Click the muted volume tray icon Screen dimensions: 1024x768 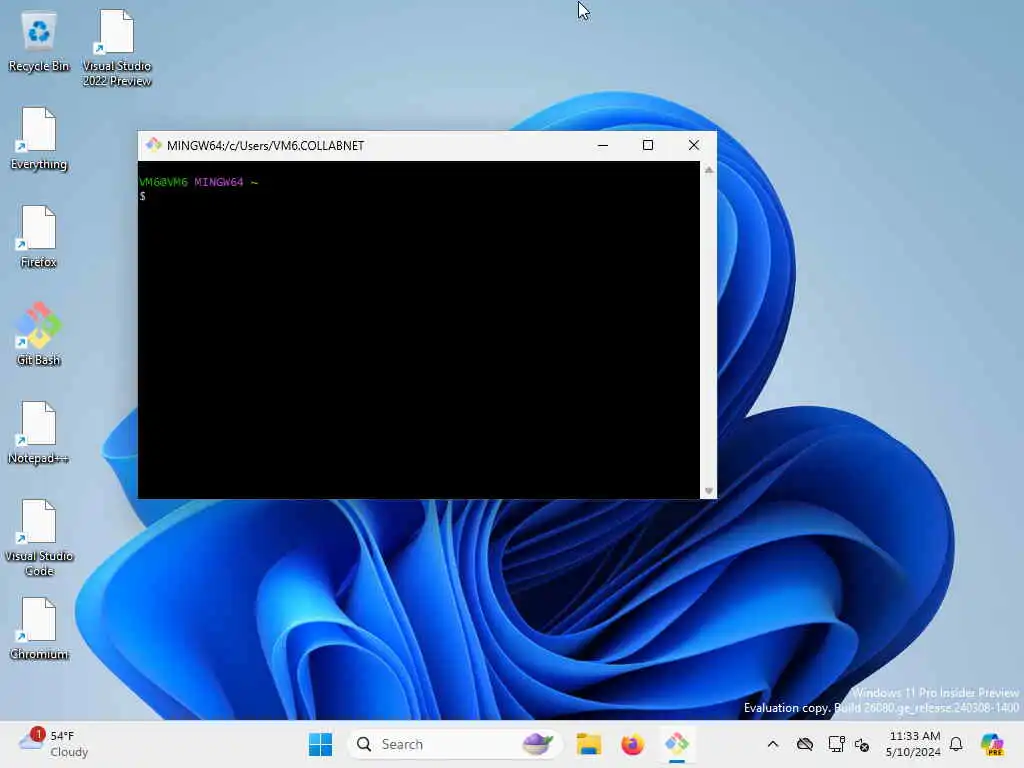862,744
